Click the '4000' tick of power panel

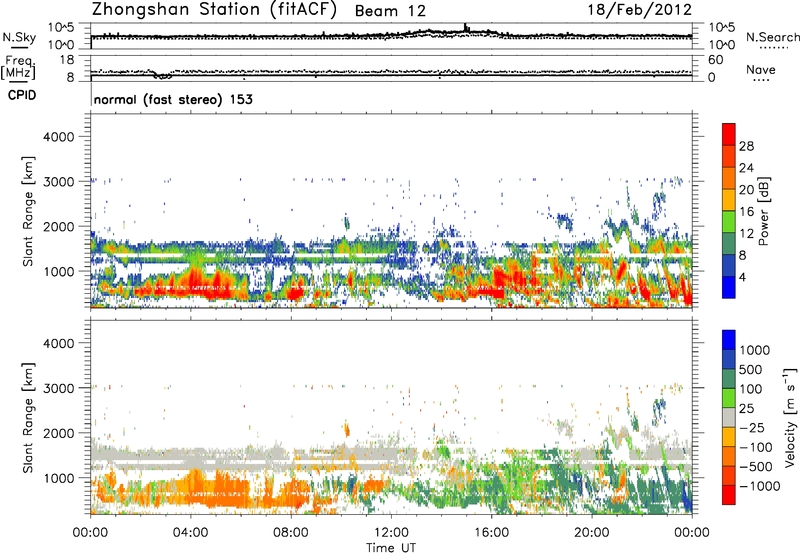point(58,137)
